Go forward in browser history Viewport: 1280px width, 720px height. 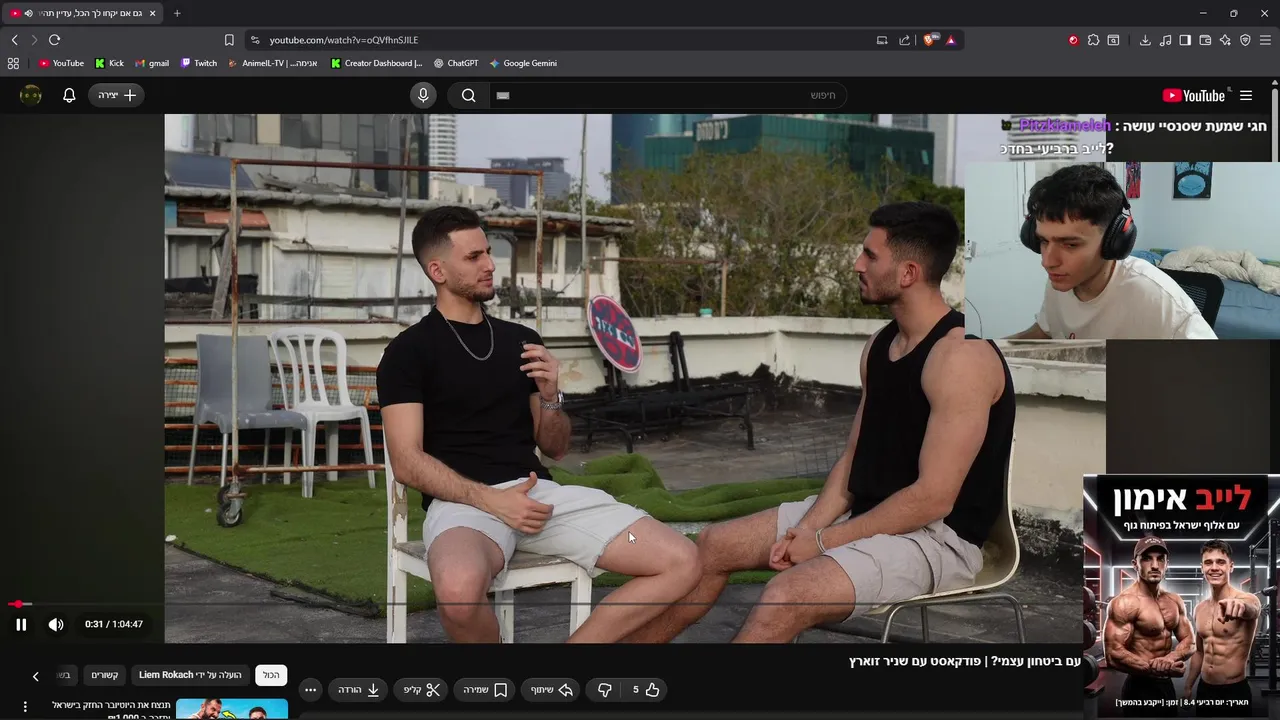click(33, 40)
